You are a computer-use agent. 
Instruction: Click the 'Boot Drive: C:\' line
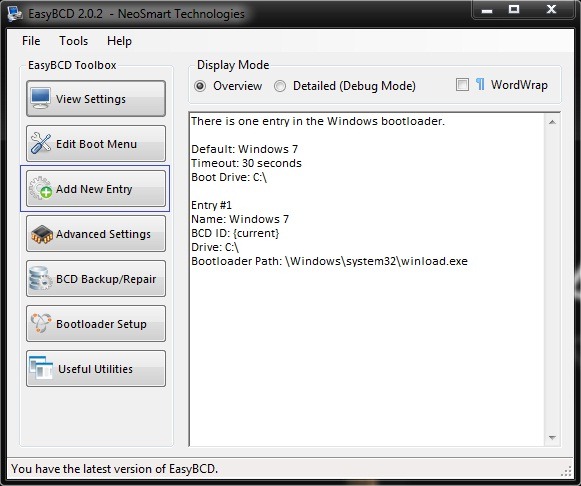(229, 177)
